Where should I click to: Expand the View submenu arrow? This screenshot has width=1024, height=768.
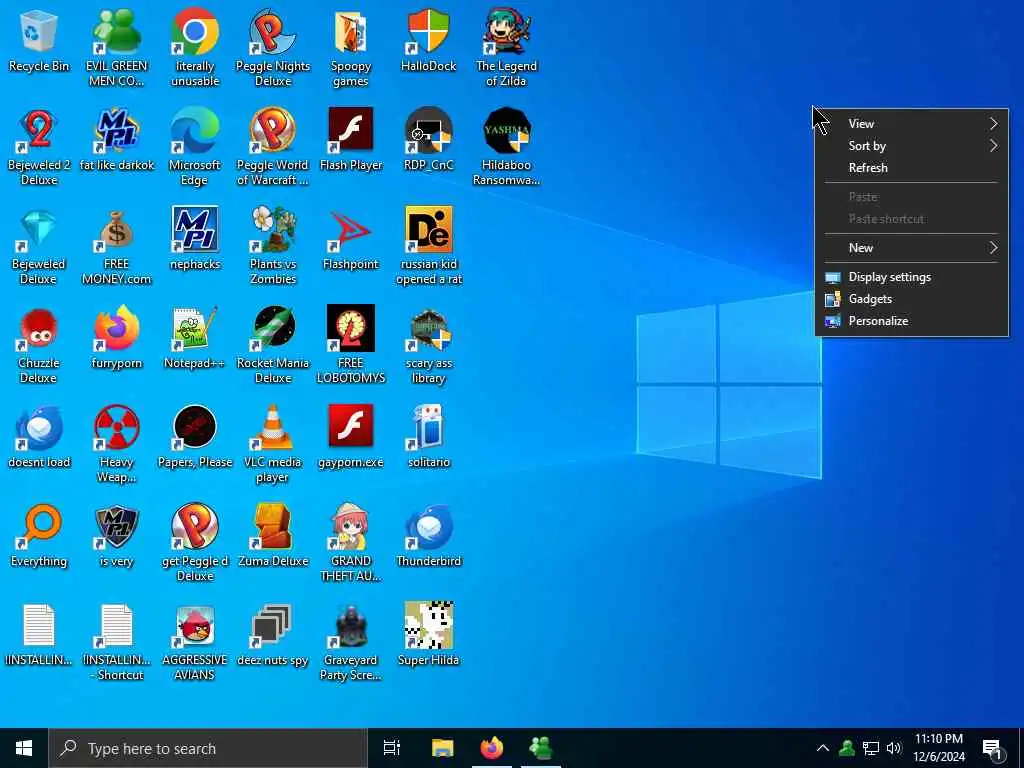click(993, 123)
